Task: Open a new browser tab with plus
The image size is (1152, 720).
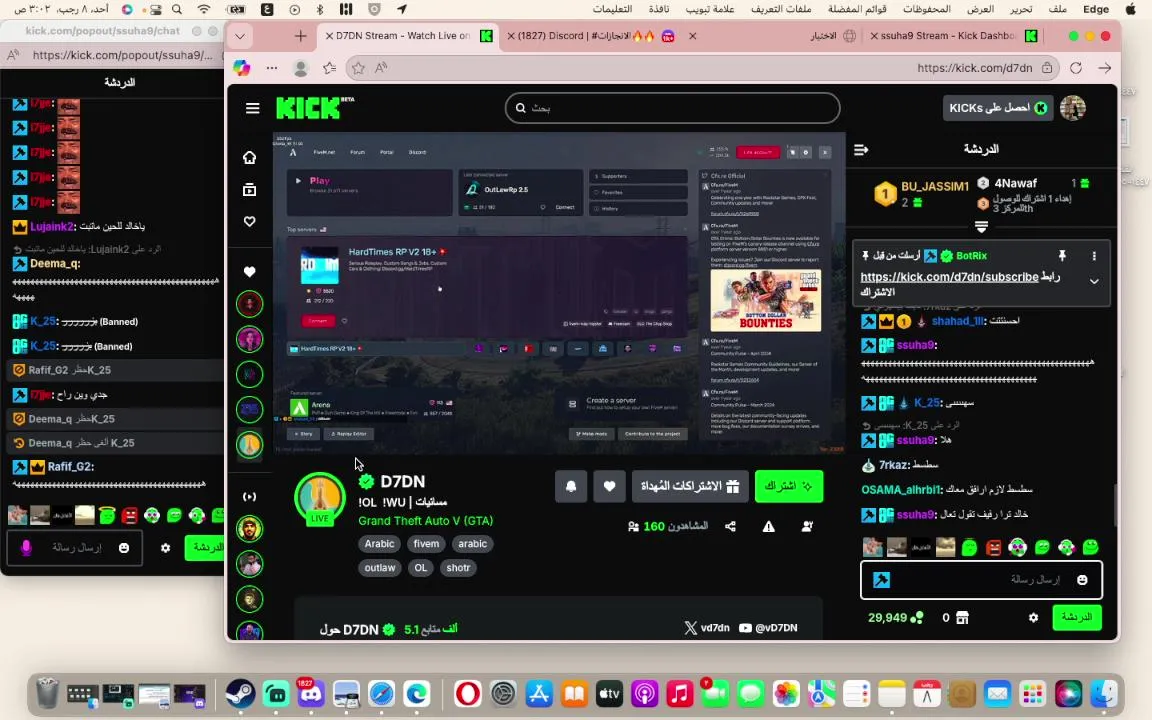Action: (300, 35)
